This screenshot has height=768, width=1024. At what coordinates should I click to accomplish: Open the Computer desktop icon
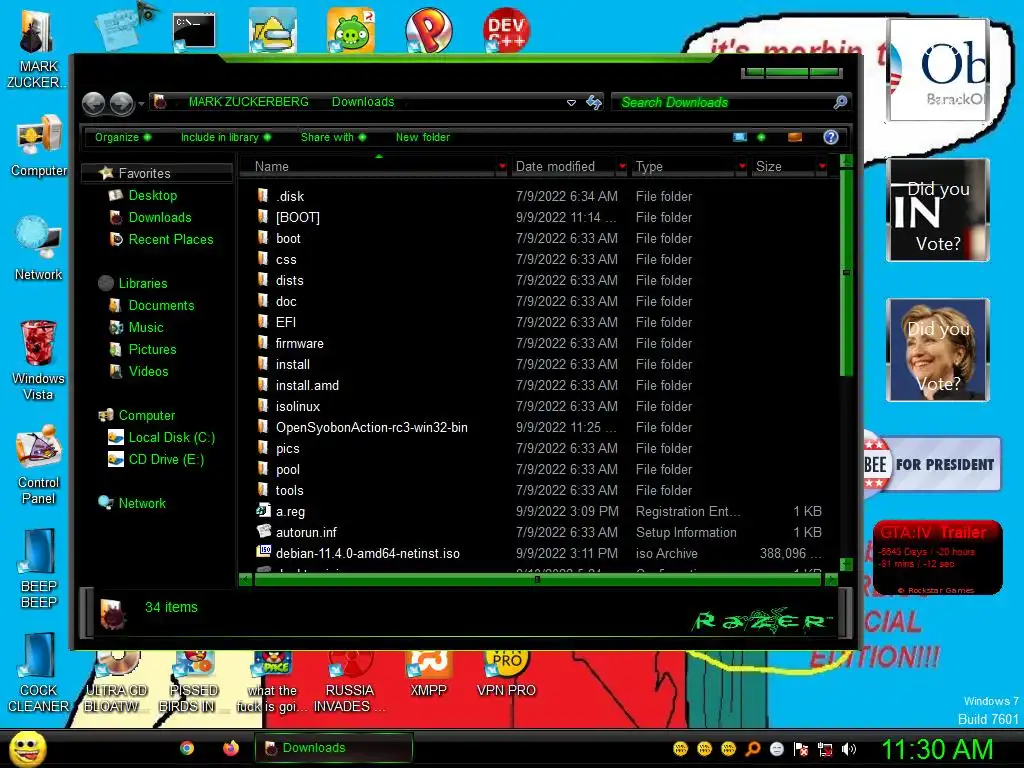point(39,145)
